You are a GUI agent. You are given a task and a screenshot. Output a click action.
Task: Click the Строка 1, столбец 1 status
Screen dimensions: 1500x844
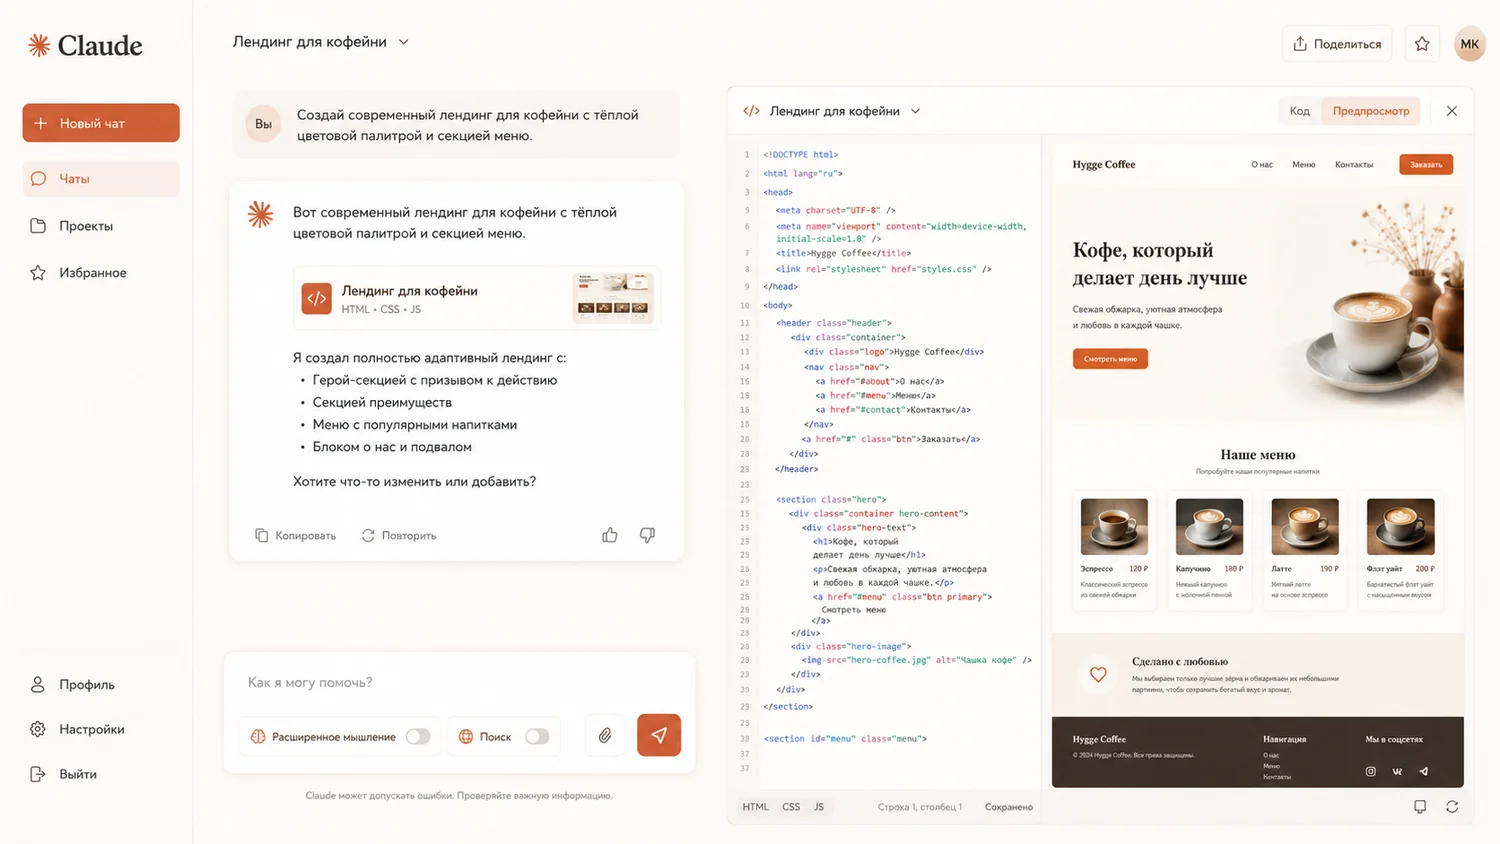(920, 807)
